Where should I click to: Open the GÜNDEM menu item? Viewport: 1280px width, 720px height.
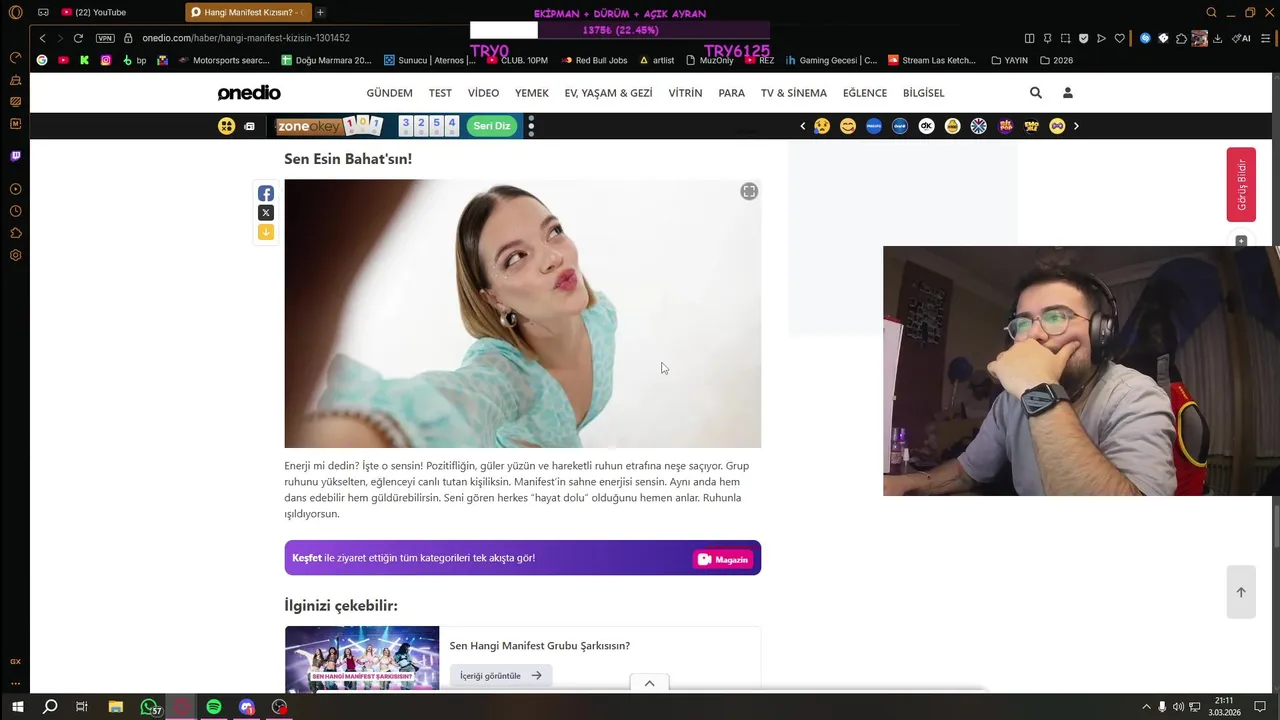389,93
